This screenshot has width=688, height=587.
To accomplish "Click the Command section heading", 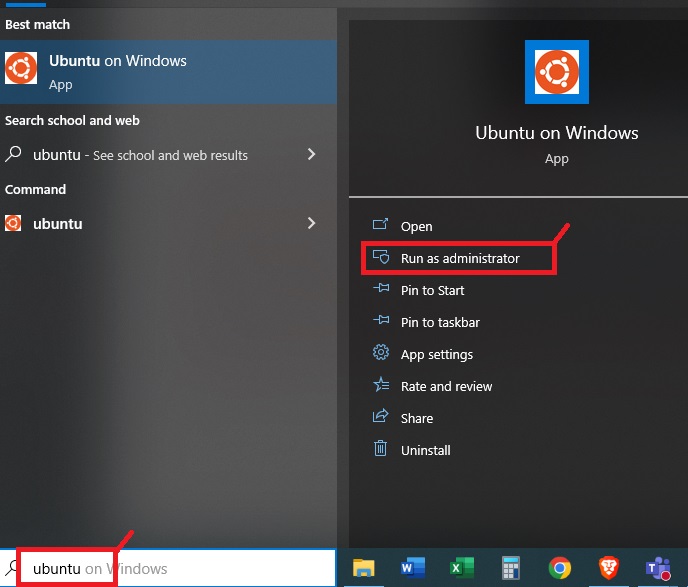I will (x=35, y=190).
